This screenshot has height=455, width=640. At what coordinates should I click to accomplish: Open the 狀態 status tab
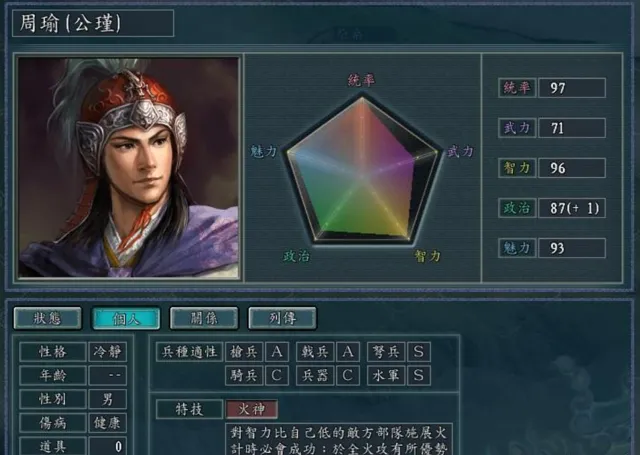pyautogui.click(x=47, y=318)
